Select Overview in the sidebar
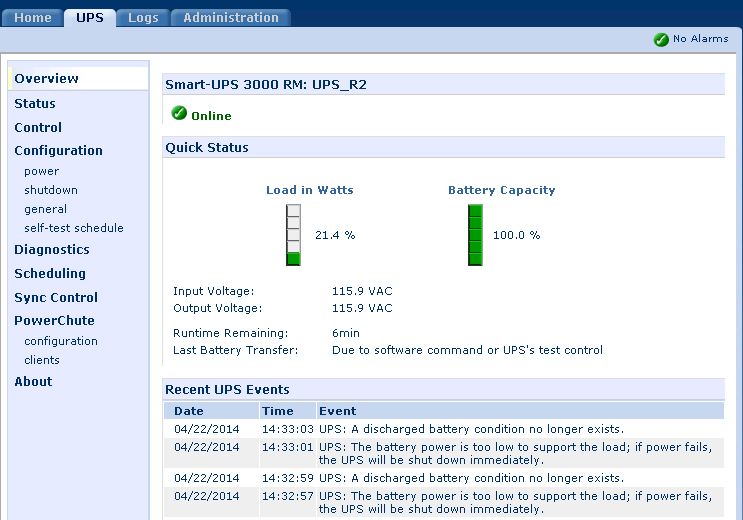The width and height of the screenshot is (743, 520). pos(46,78)
